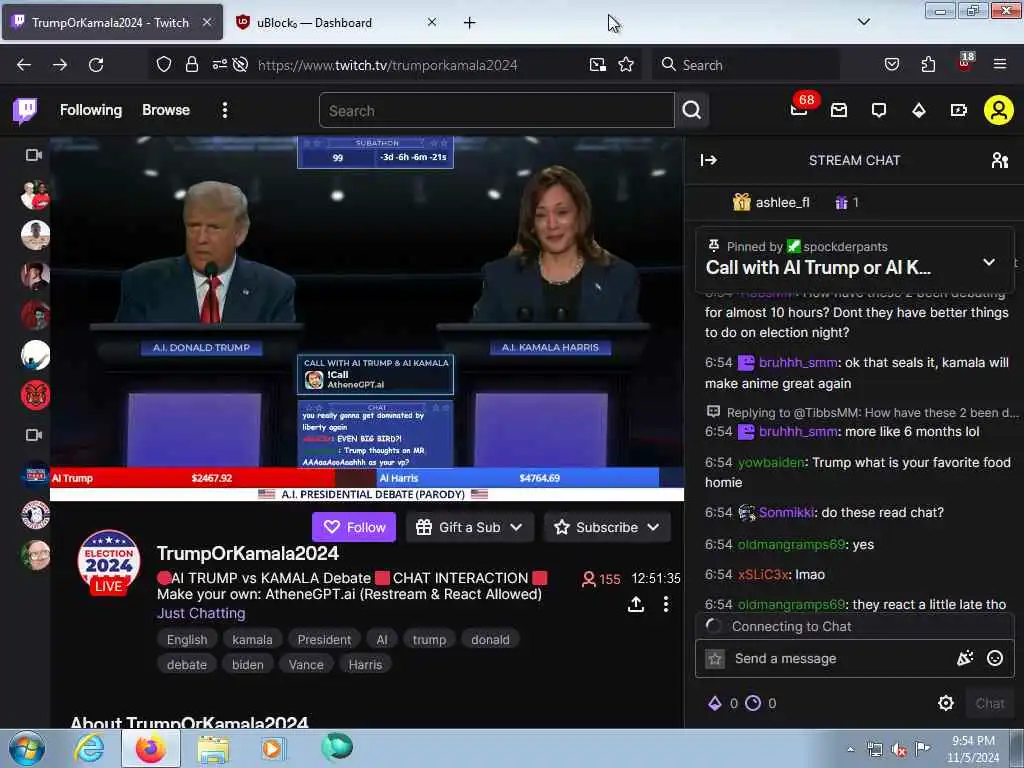Click the Chat send button
1024x768 pixels.
pos(989,703)
